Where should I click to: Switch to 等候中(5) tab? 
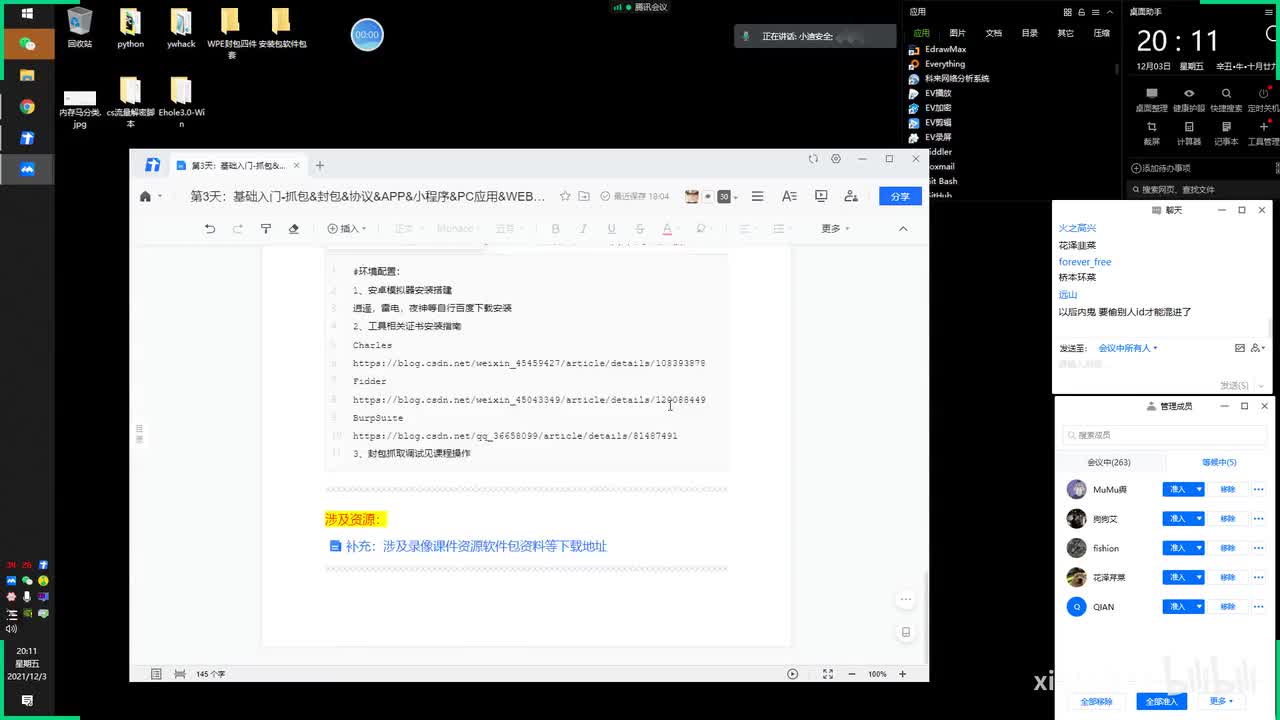click(x=1219, y=462)
